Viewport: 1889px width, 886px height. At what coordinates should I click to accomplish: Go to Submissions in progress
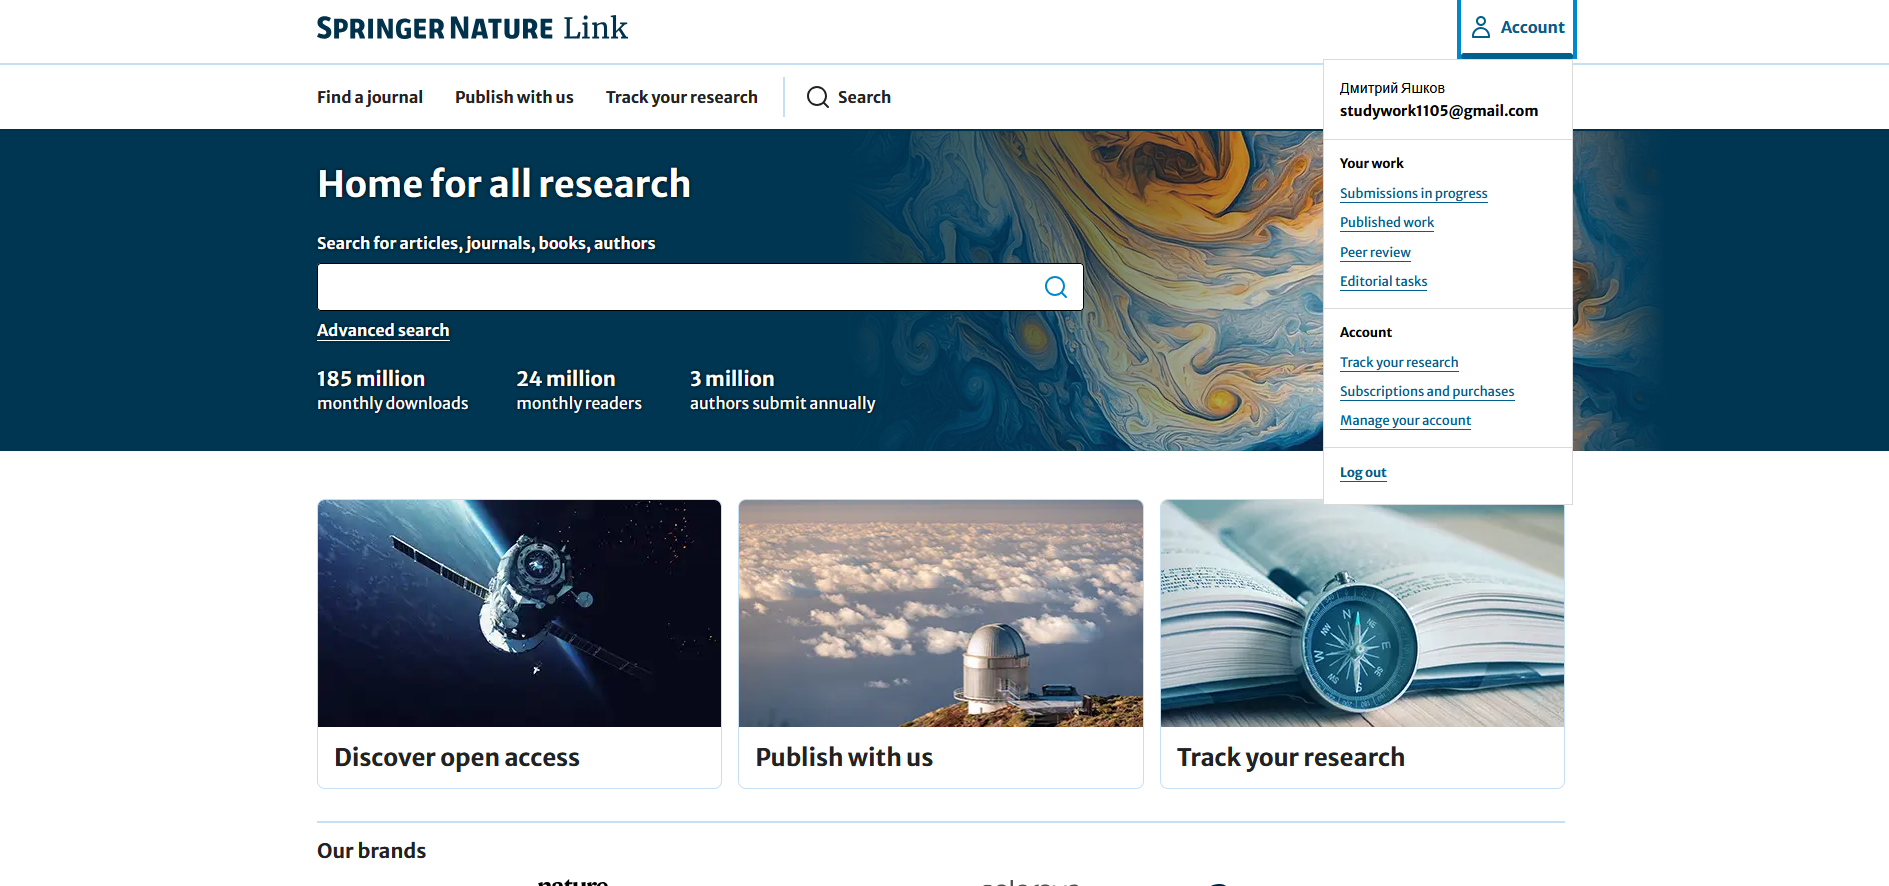1413,193
